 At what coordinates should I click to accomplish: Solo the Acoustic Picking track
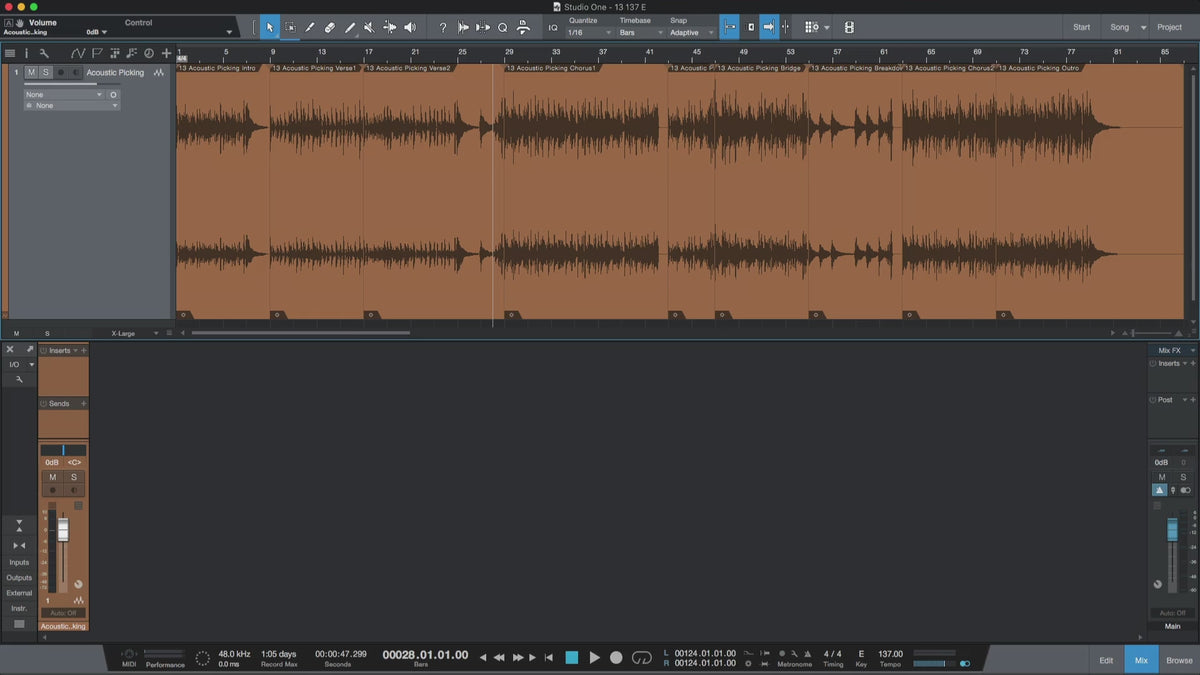[45, 72]
